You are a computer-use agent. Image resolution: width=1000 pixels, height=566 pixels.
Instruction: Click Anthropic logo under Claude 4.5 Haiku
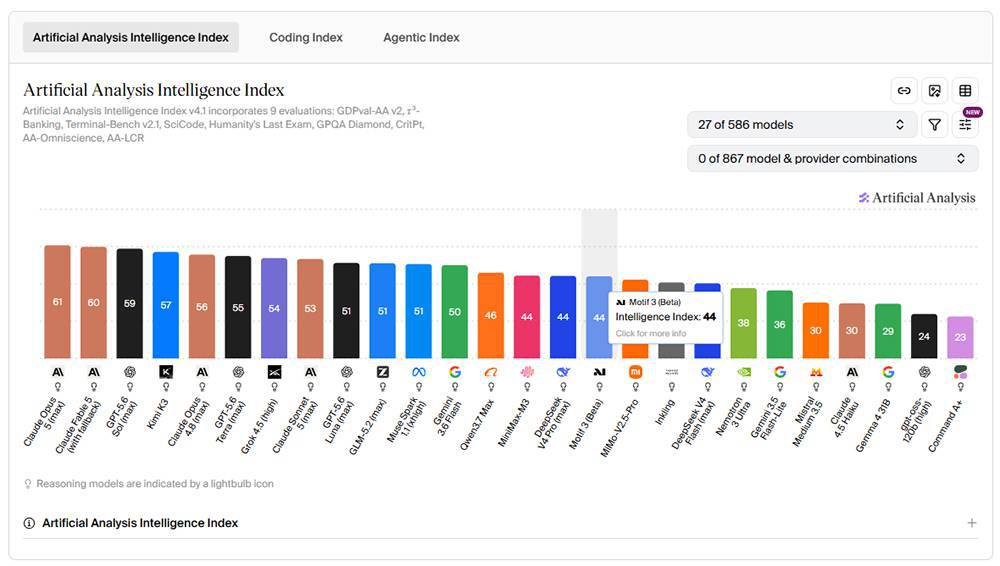(x=852, y=372)
